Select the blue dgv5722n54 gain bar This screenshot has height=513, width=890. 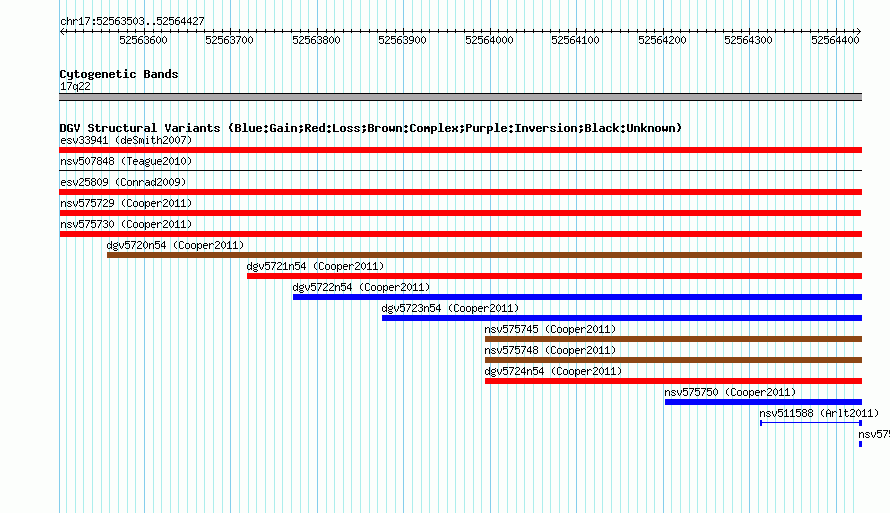[577, 297]
